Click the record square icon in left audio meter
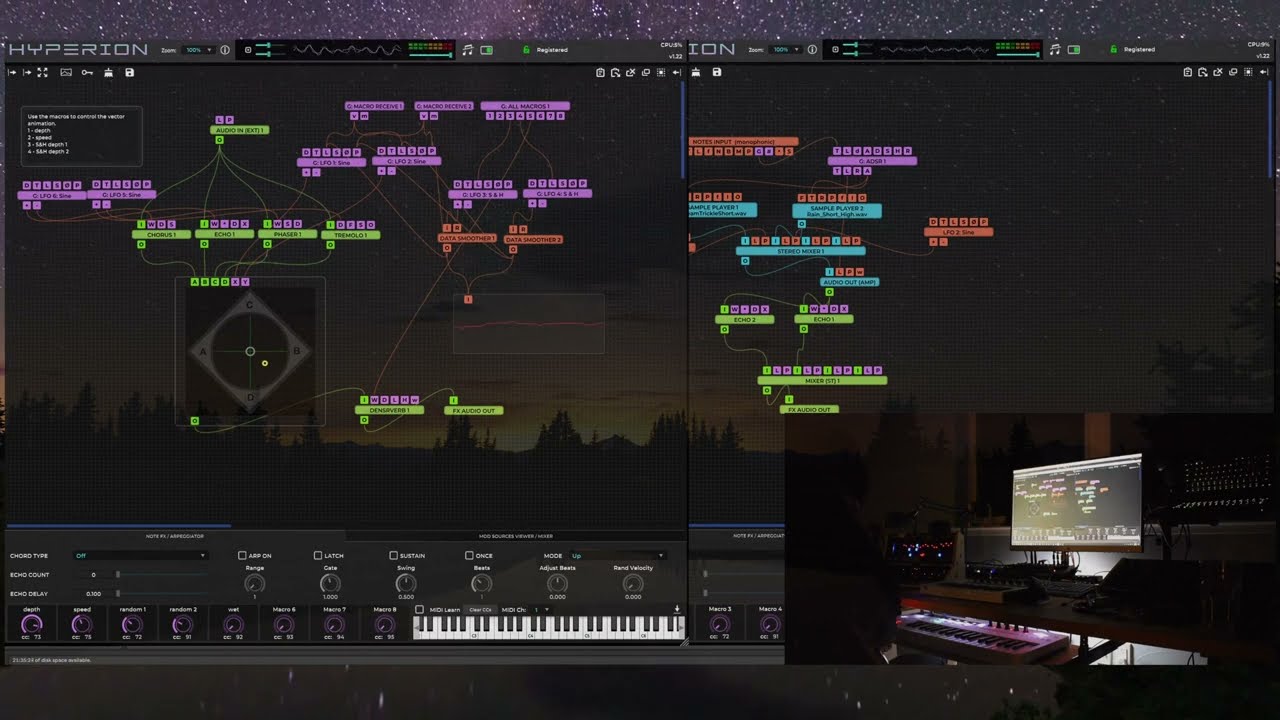The width and height of the screenshot is (1280, 720). 248,50
